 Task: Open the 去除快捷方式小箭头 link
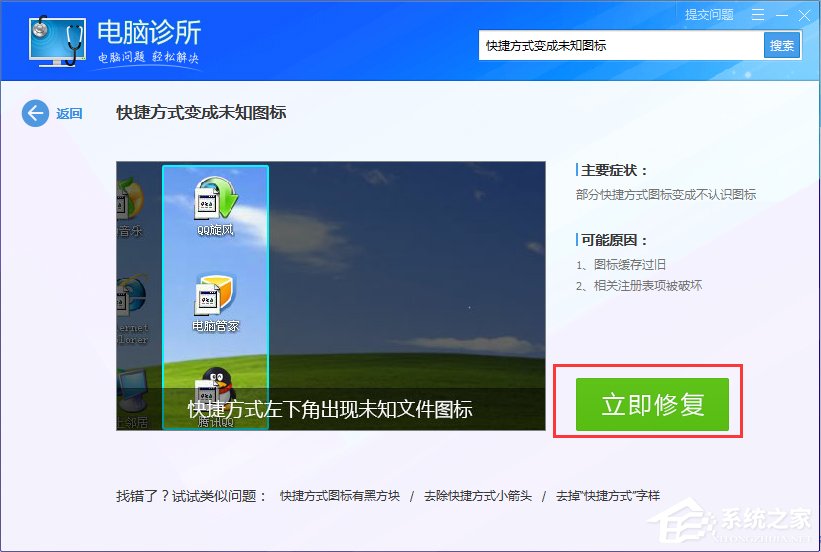(x=478, y=495)
